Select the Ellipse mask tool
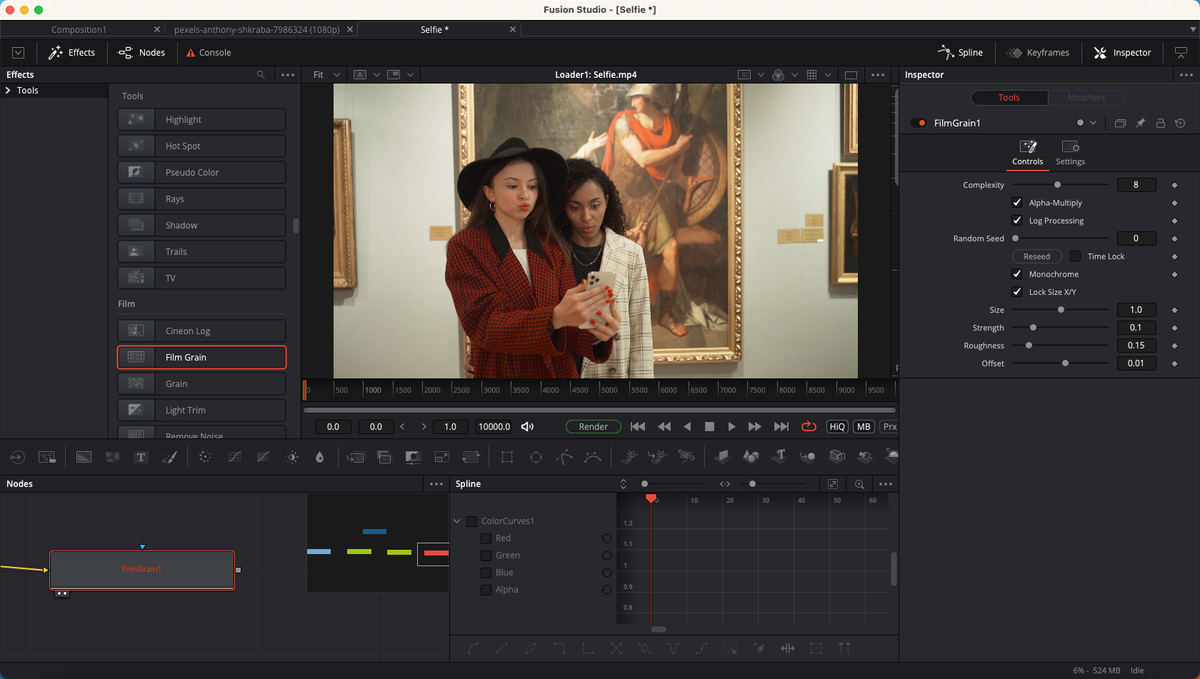The width and height of the screenshot is (1200, 679). pyautogui.click(x=537, y=457)
